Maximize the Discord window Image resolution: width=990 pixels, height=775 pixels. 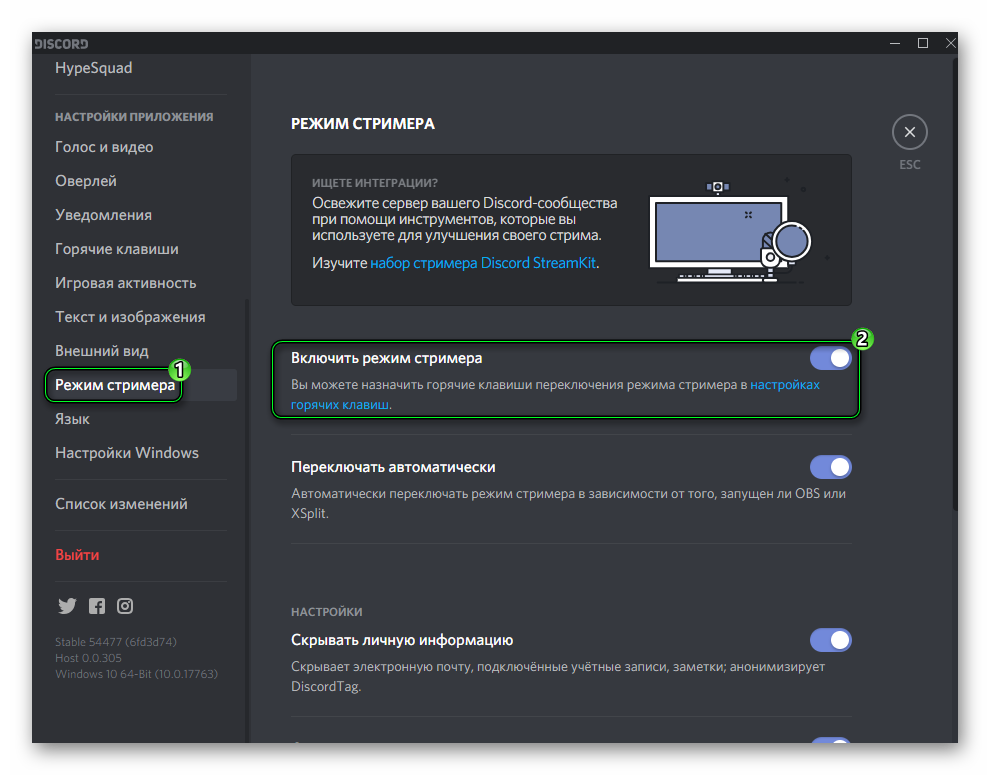(x=922, y=43)
